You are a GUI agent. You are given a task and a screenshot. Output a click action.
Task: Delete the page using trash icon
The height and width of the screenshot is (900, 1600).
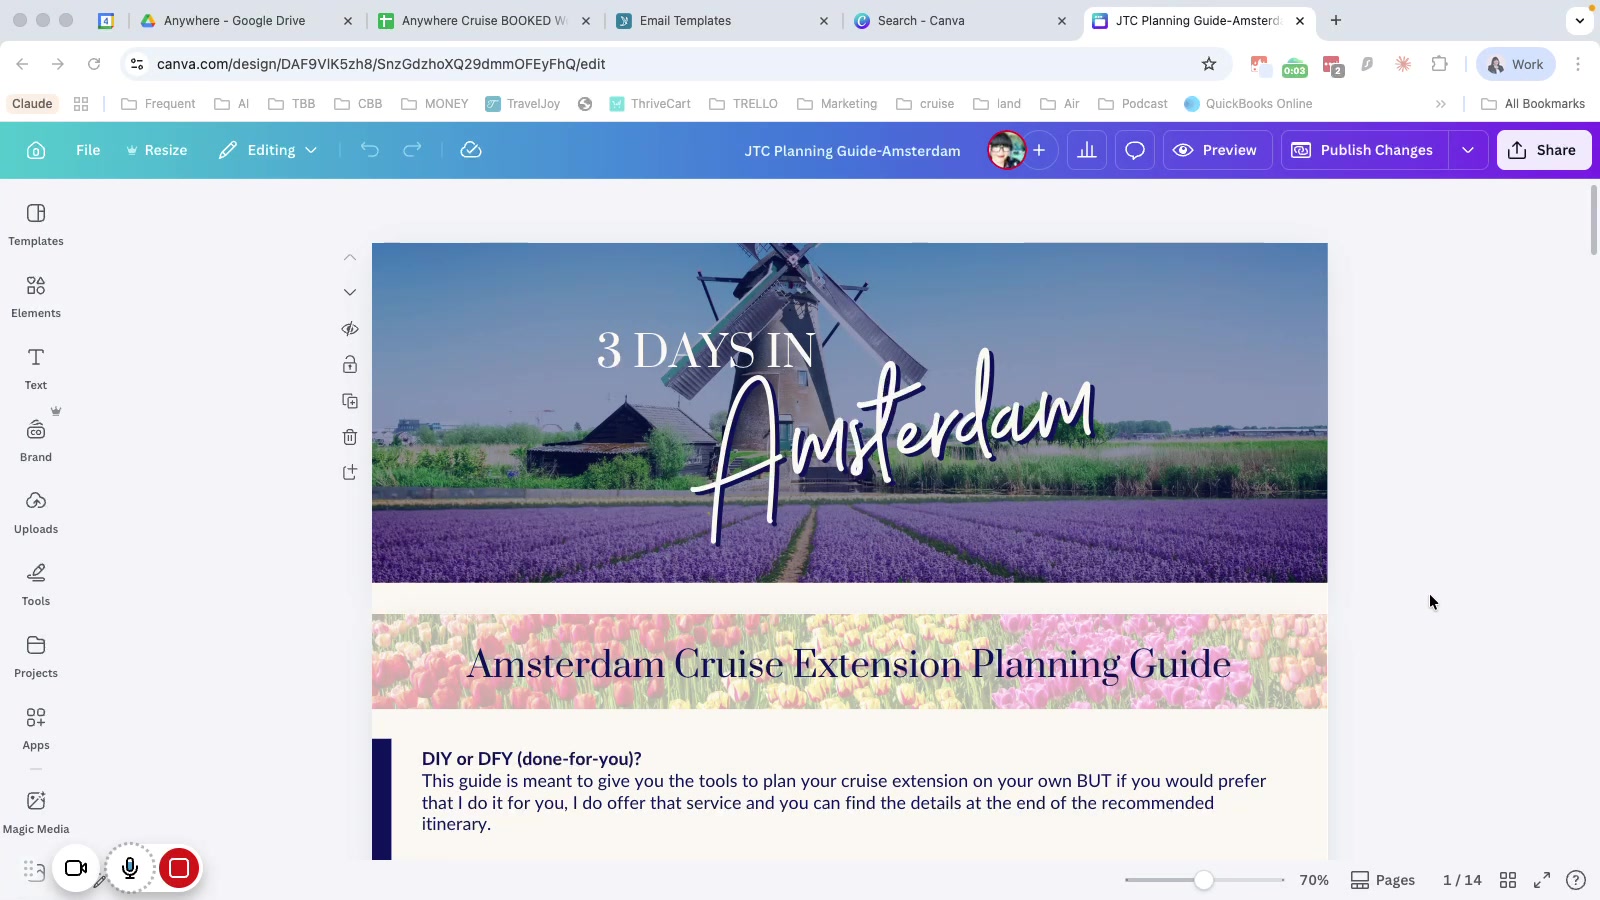pos(350,437)
